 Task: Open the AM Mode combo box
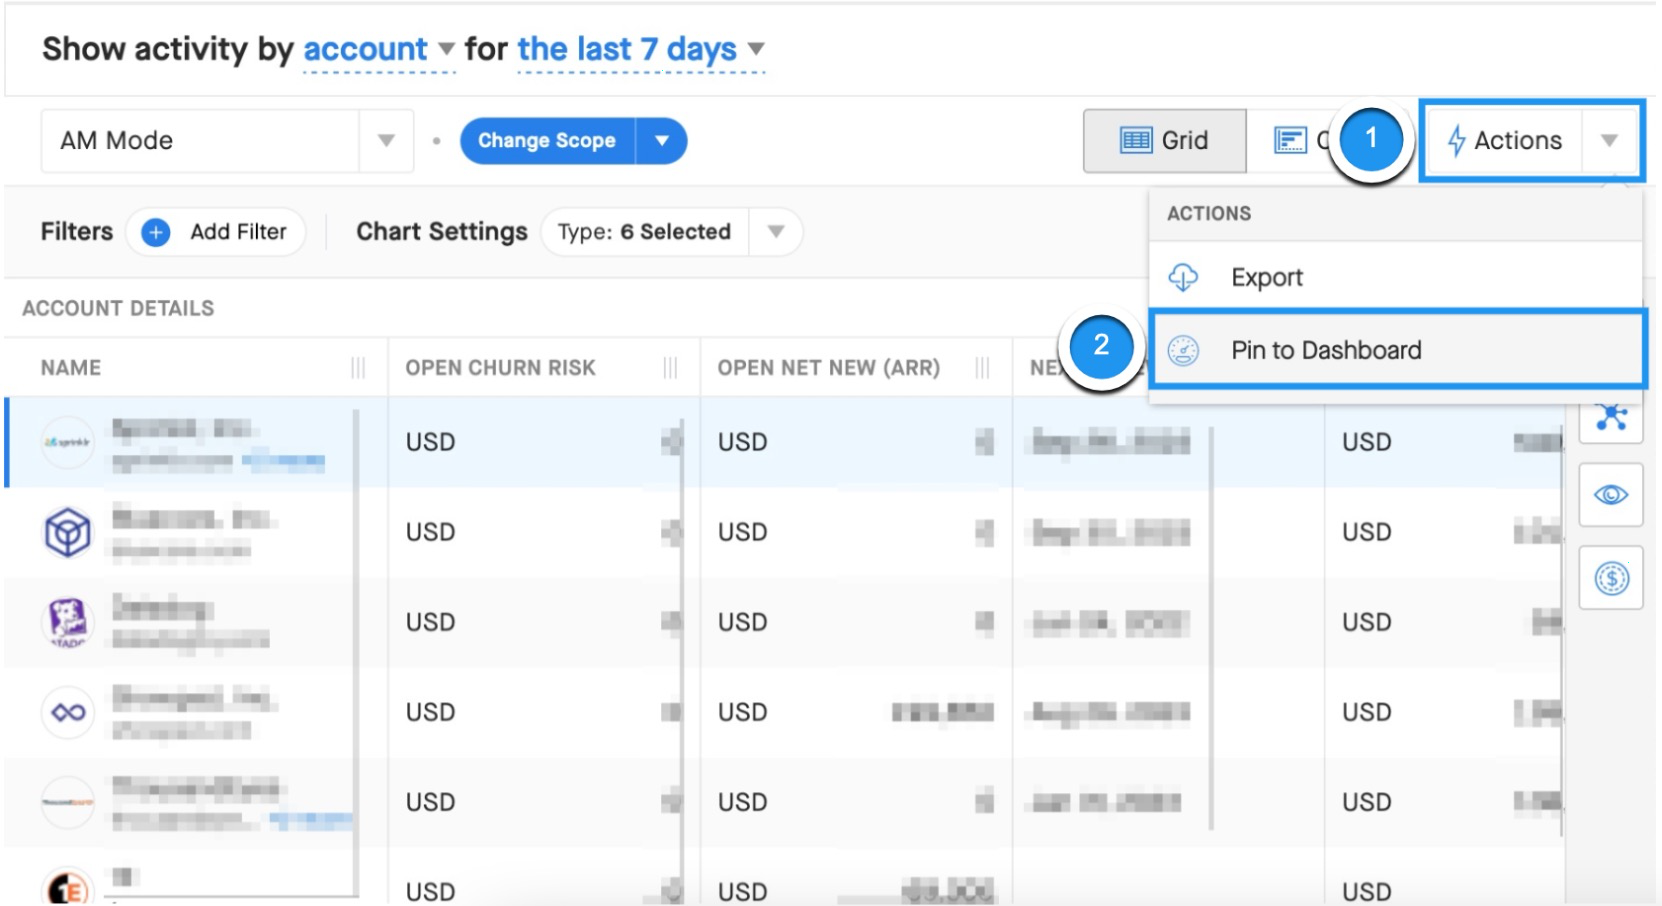tap(227, 141)
